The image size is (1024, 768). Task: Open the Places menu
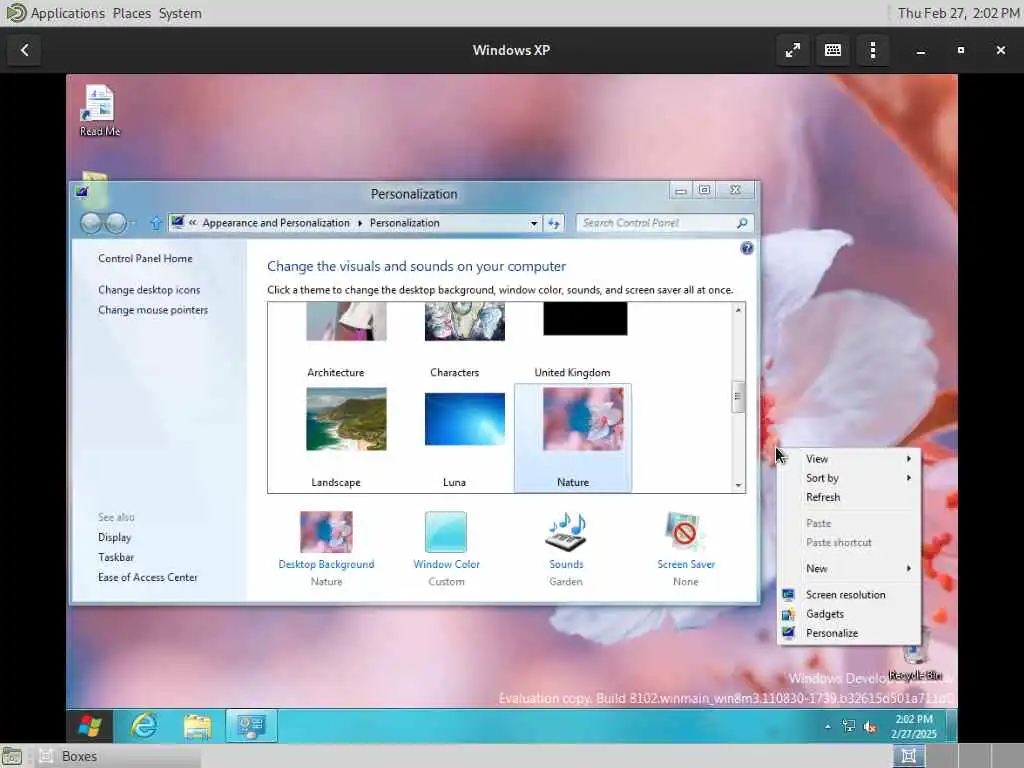131,13
